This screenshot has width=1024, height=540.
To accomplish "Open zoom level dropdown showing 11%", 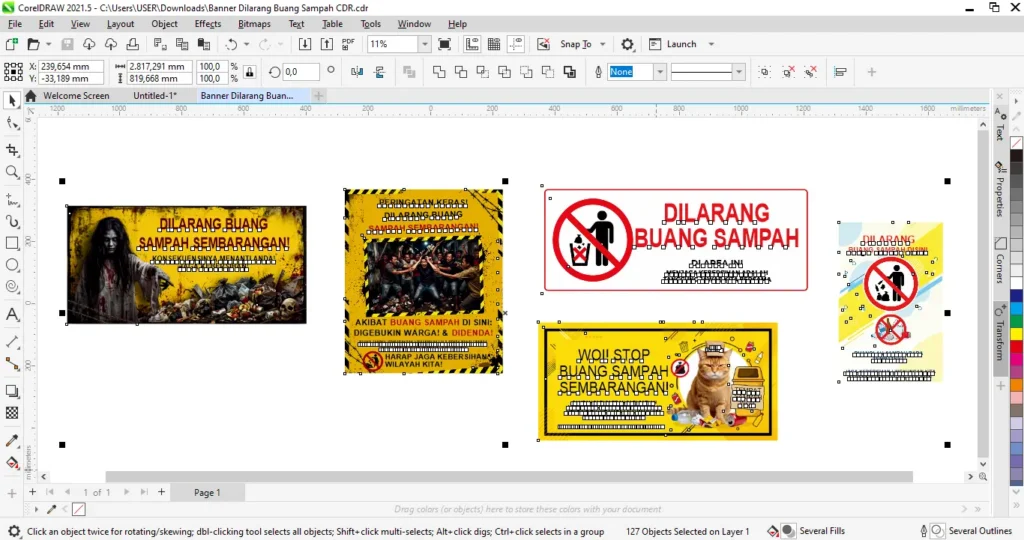I will click(x=424, y=44).
